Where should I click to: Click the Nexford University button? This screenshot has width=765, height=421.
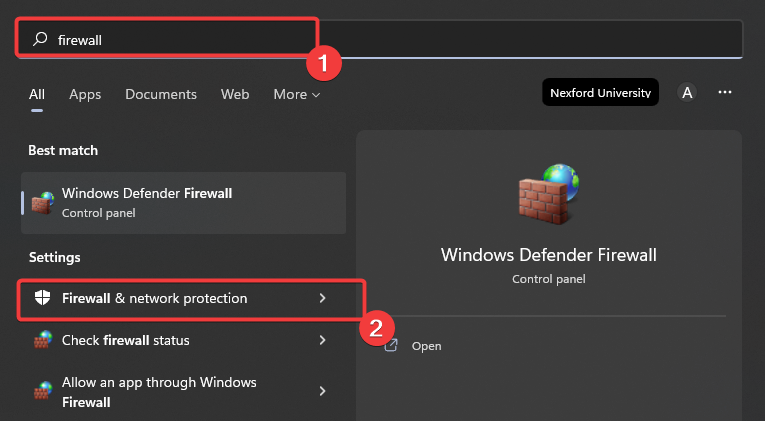[x=601, y=92]
